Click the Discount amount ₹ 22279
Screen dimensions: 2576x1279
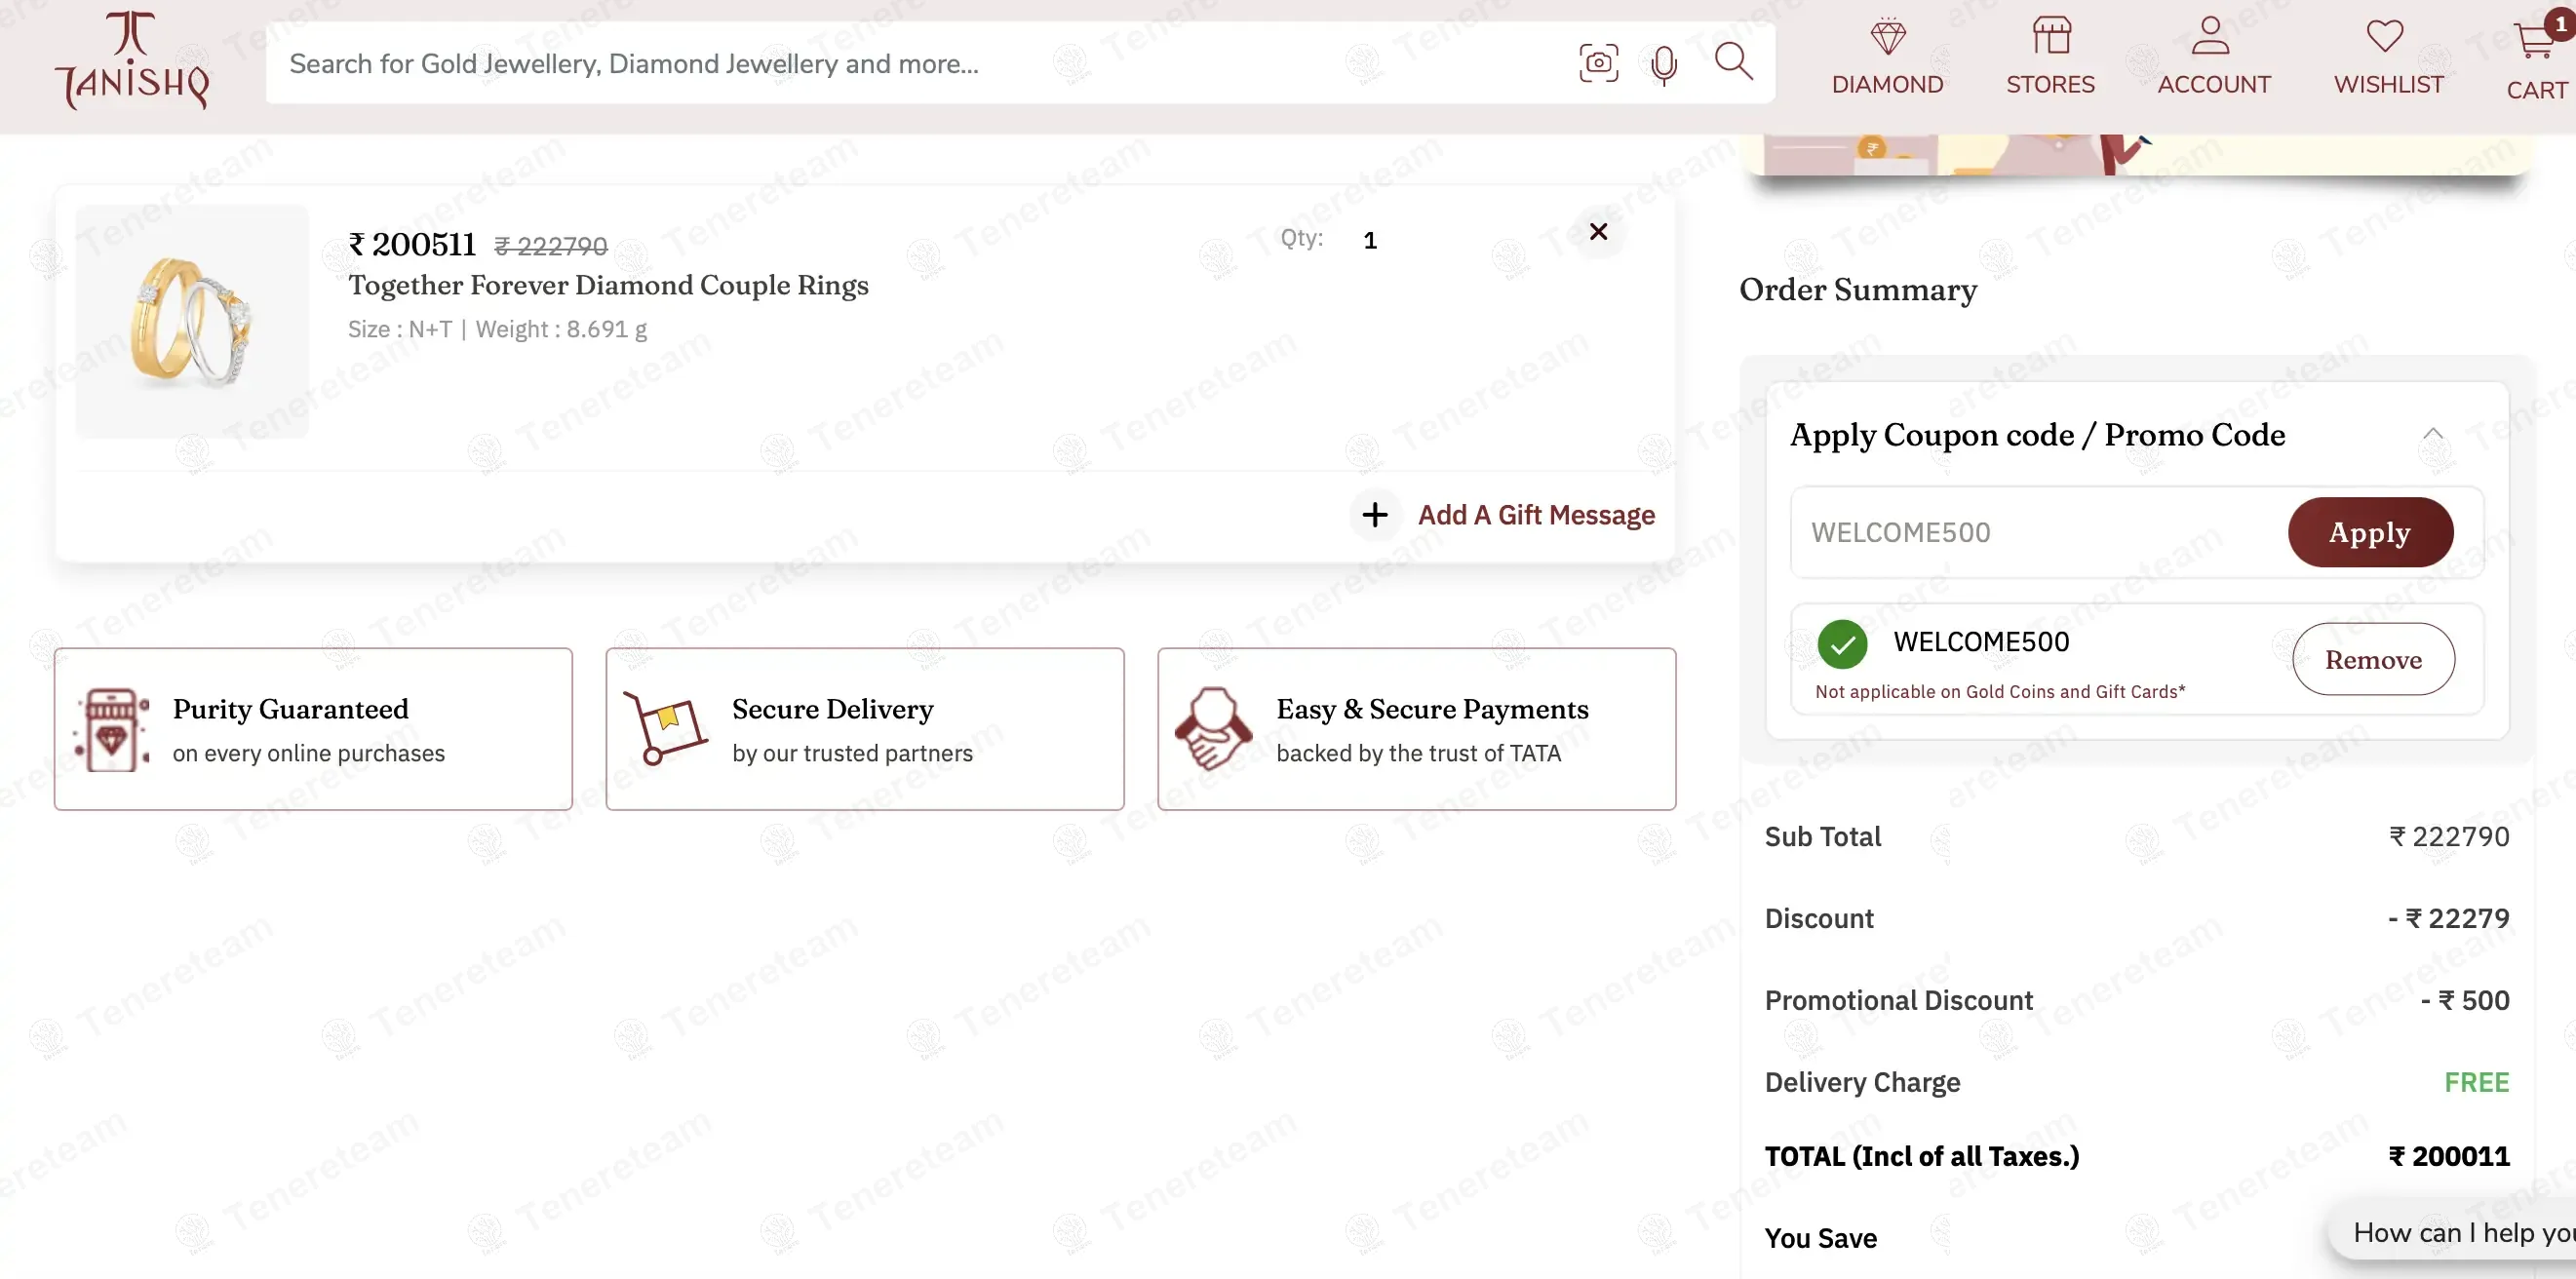(2449, 919)
